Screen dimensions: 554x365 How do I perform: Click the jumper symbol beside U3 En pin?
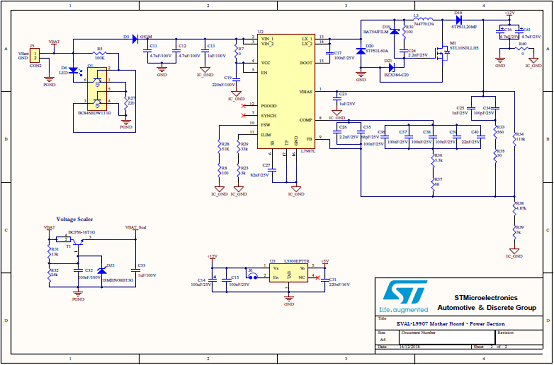pyautogui.click(x=252, y=277)
